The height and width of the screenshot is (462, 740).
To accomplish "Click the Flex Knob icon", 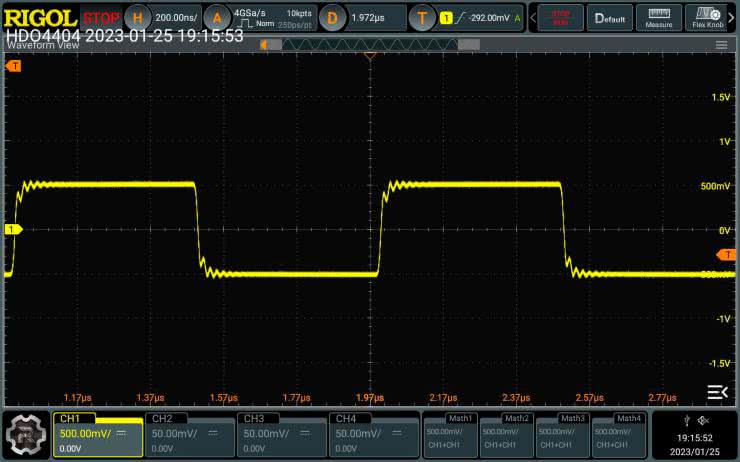I will click(x=709, y=17).
